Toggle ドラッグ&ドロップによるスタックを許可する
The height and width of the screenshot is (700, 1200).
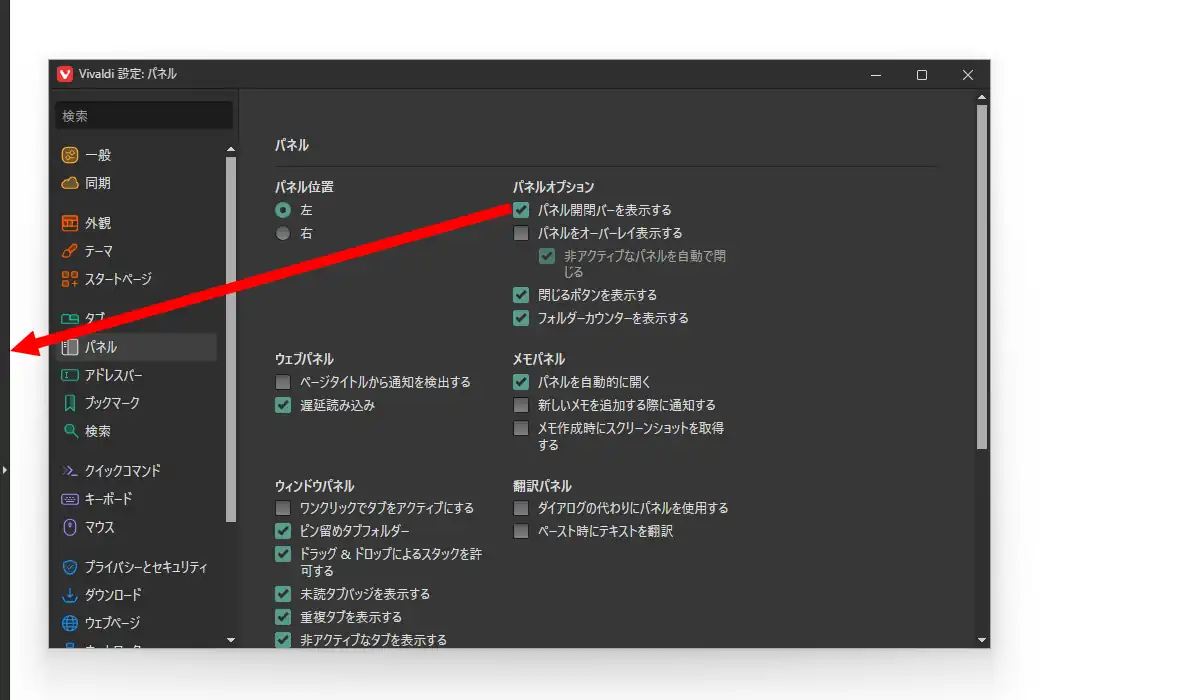283,554
